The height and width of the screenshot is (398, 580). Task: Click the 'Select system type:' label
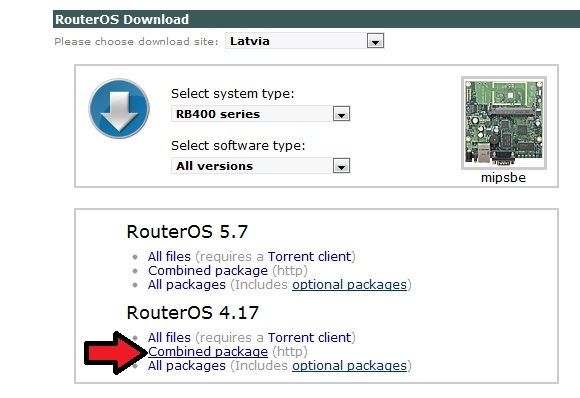233,94
